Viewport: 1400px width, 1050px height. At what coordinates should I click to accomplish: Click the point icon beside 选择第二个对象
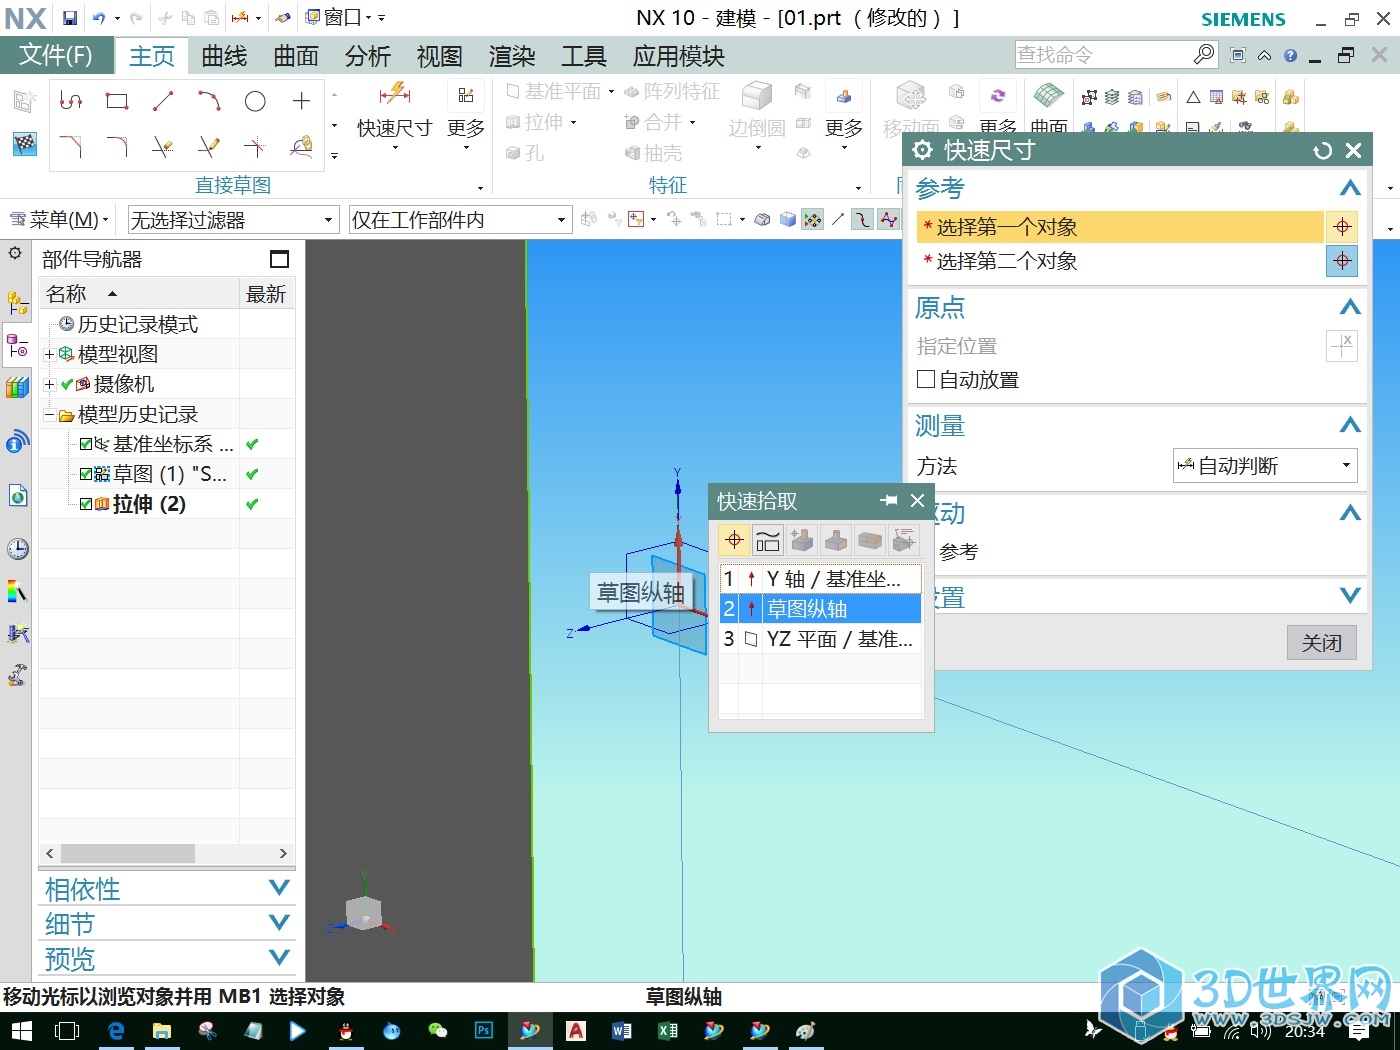(x=1342, y=261)
